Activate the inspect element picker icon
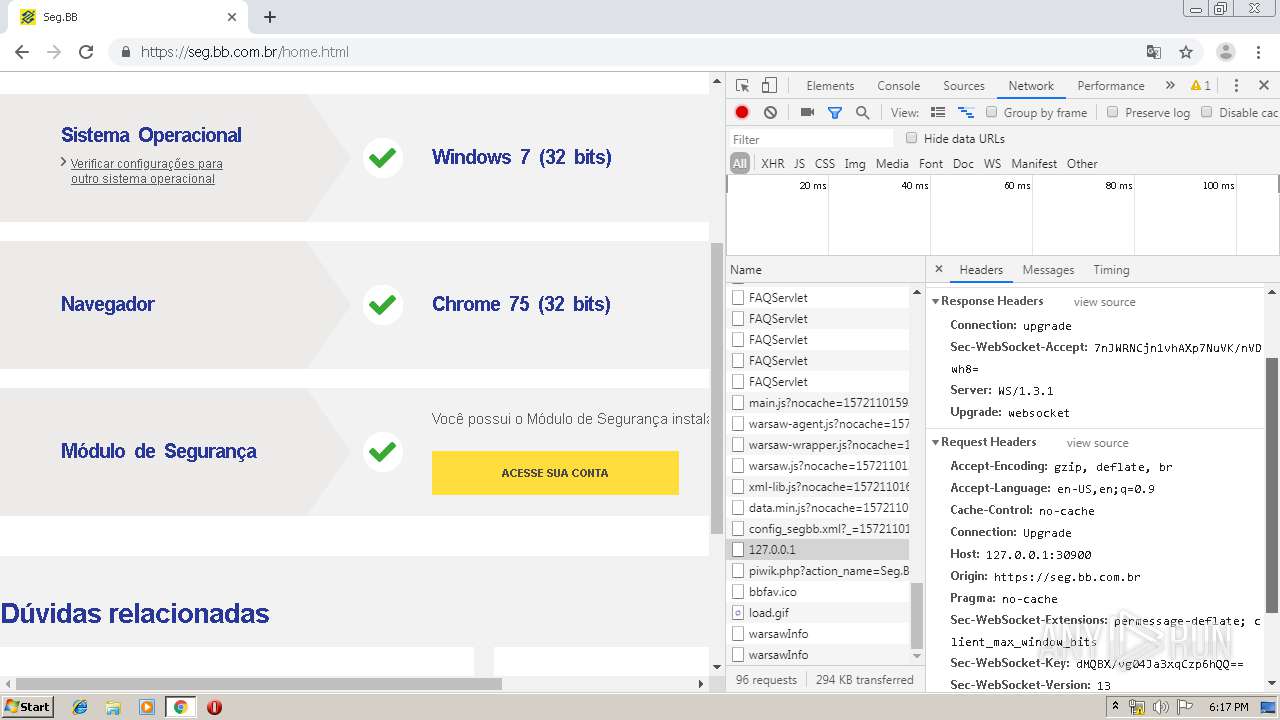The image size is (1280, 720). click(742, 86)
